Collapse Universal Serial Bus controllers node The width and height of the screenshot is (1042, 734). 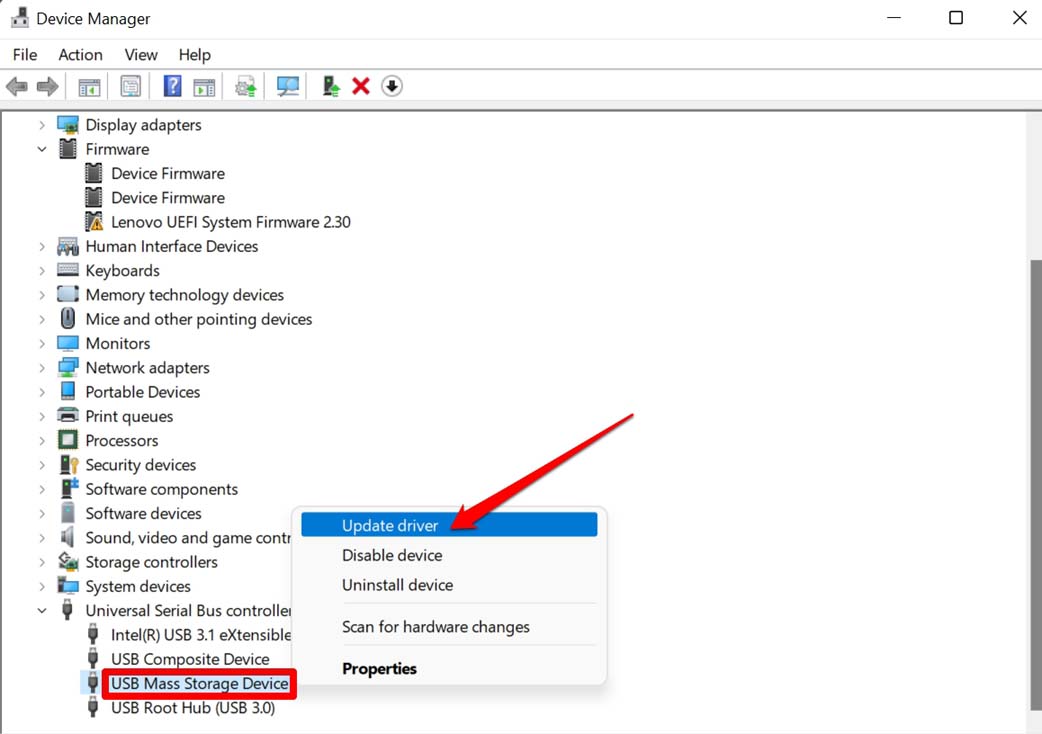click(42, 611)
